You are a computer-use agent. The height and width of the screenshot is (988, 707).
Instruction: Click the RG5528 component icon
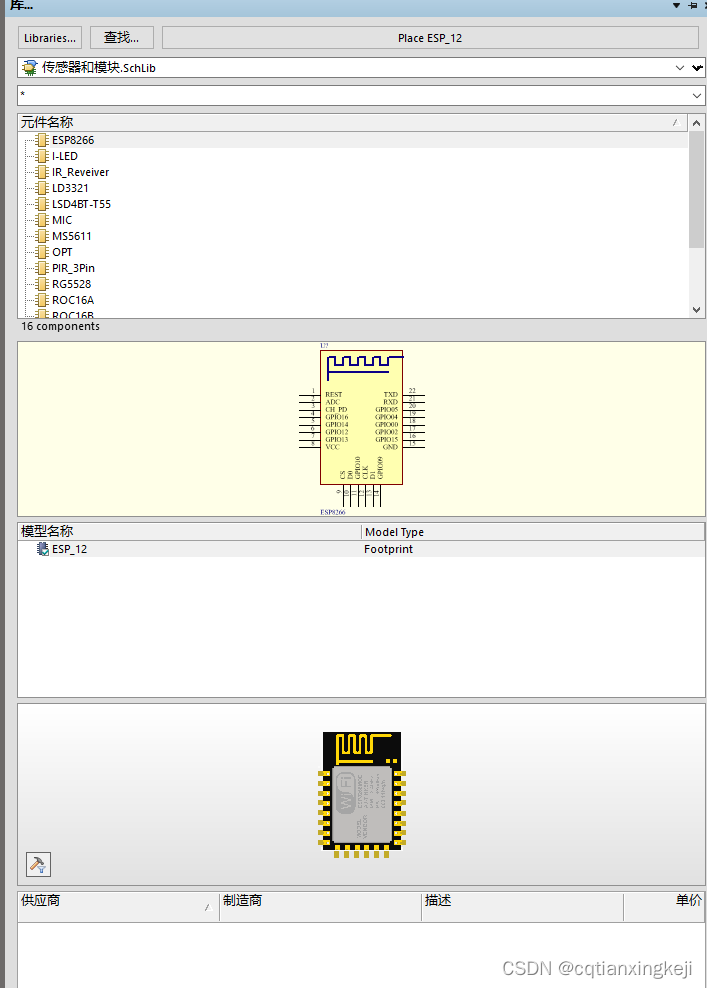pyautogui.click(x=42, y=284)
